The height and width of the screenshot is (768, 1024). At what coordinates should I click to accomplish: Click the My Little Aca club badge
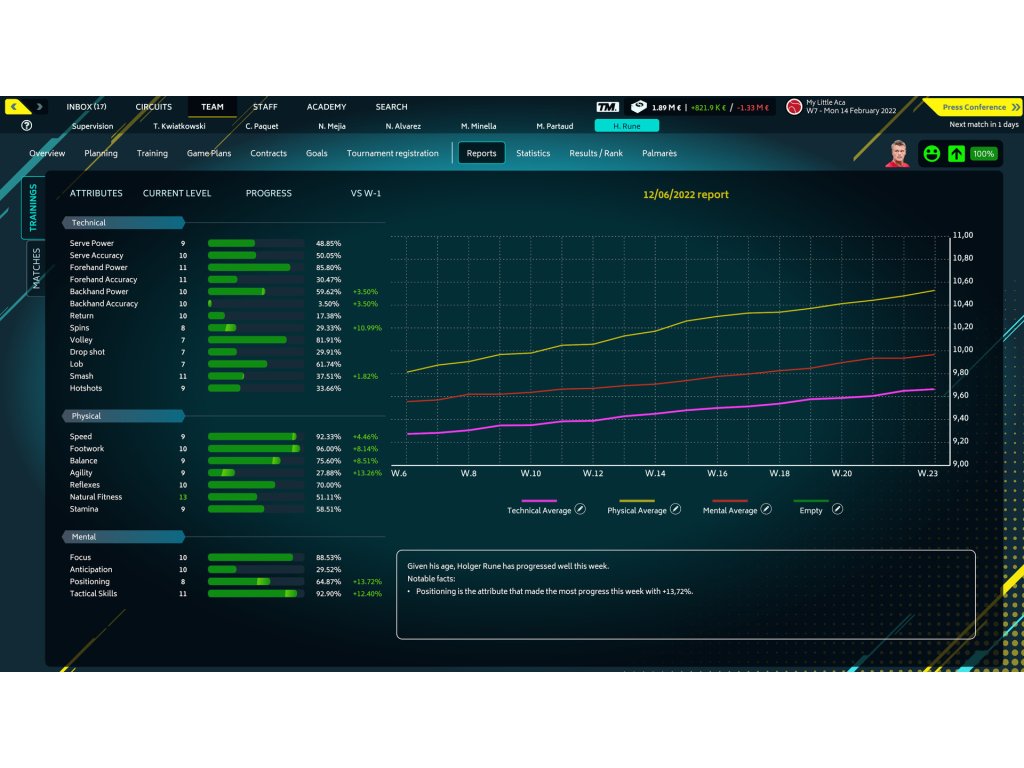point(793,107)
